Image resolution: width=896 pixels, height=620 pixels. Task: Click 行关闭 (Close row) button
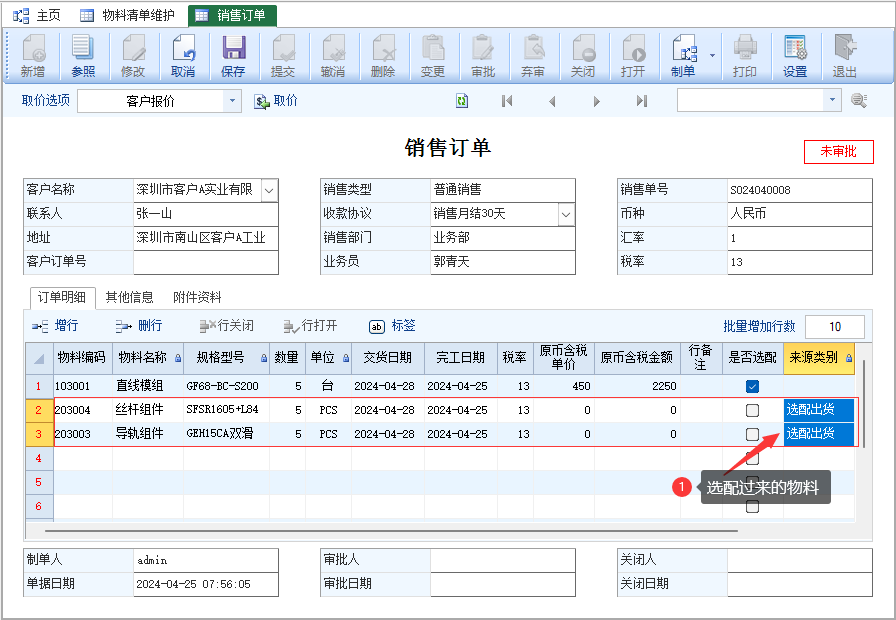tap(226, 326)
